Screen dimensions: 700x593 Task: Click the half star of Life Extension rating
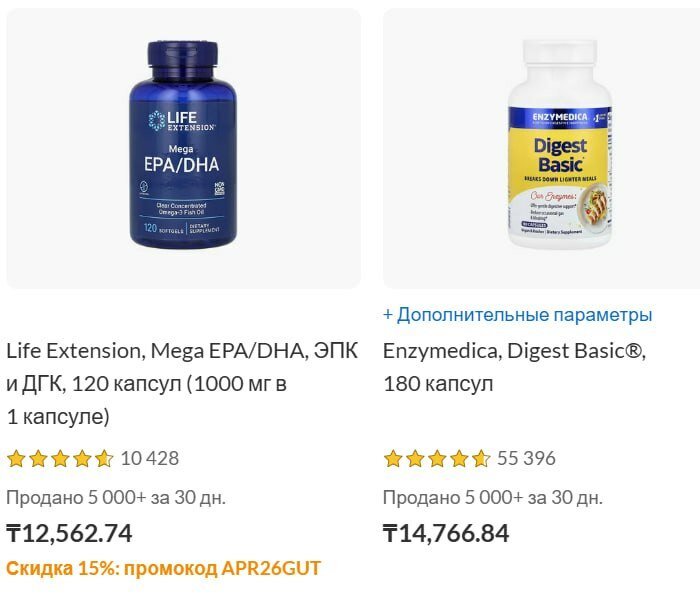click(x=104, y=459)
